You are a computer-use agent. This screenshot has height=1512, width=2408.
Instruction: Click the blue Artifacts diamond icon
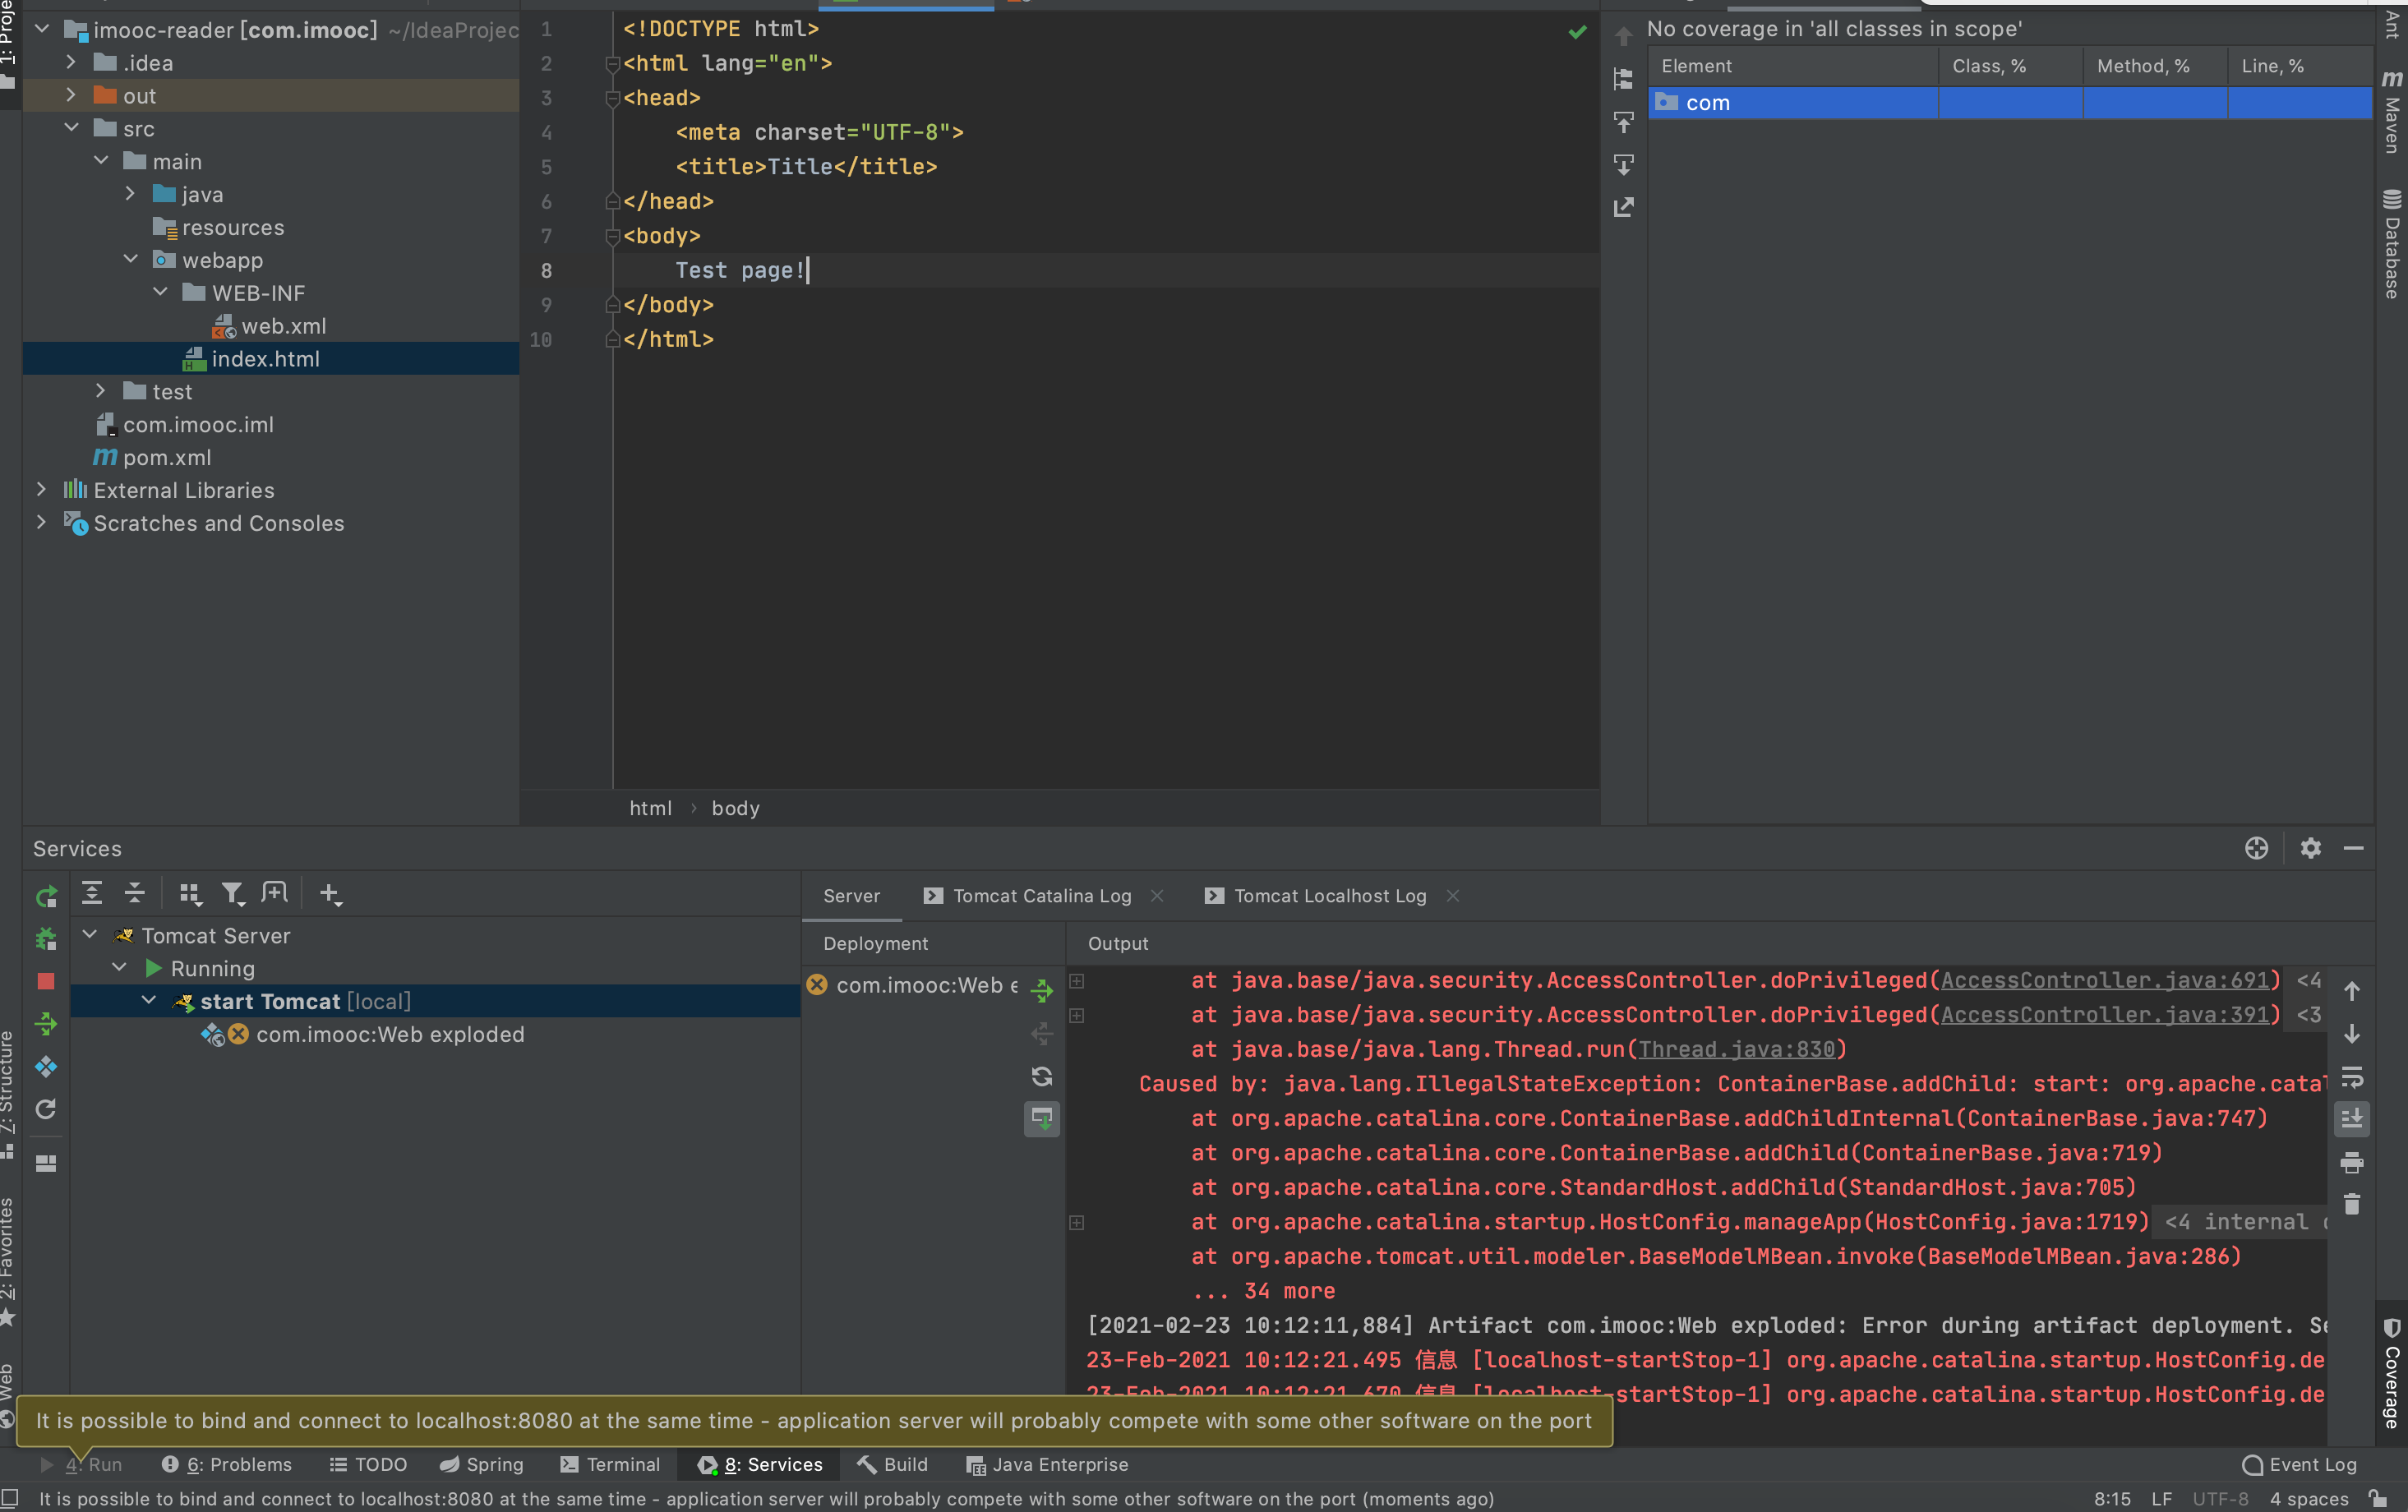(46, 1066)
